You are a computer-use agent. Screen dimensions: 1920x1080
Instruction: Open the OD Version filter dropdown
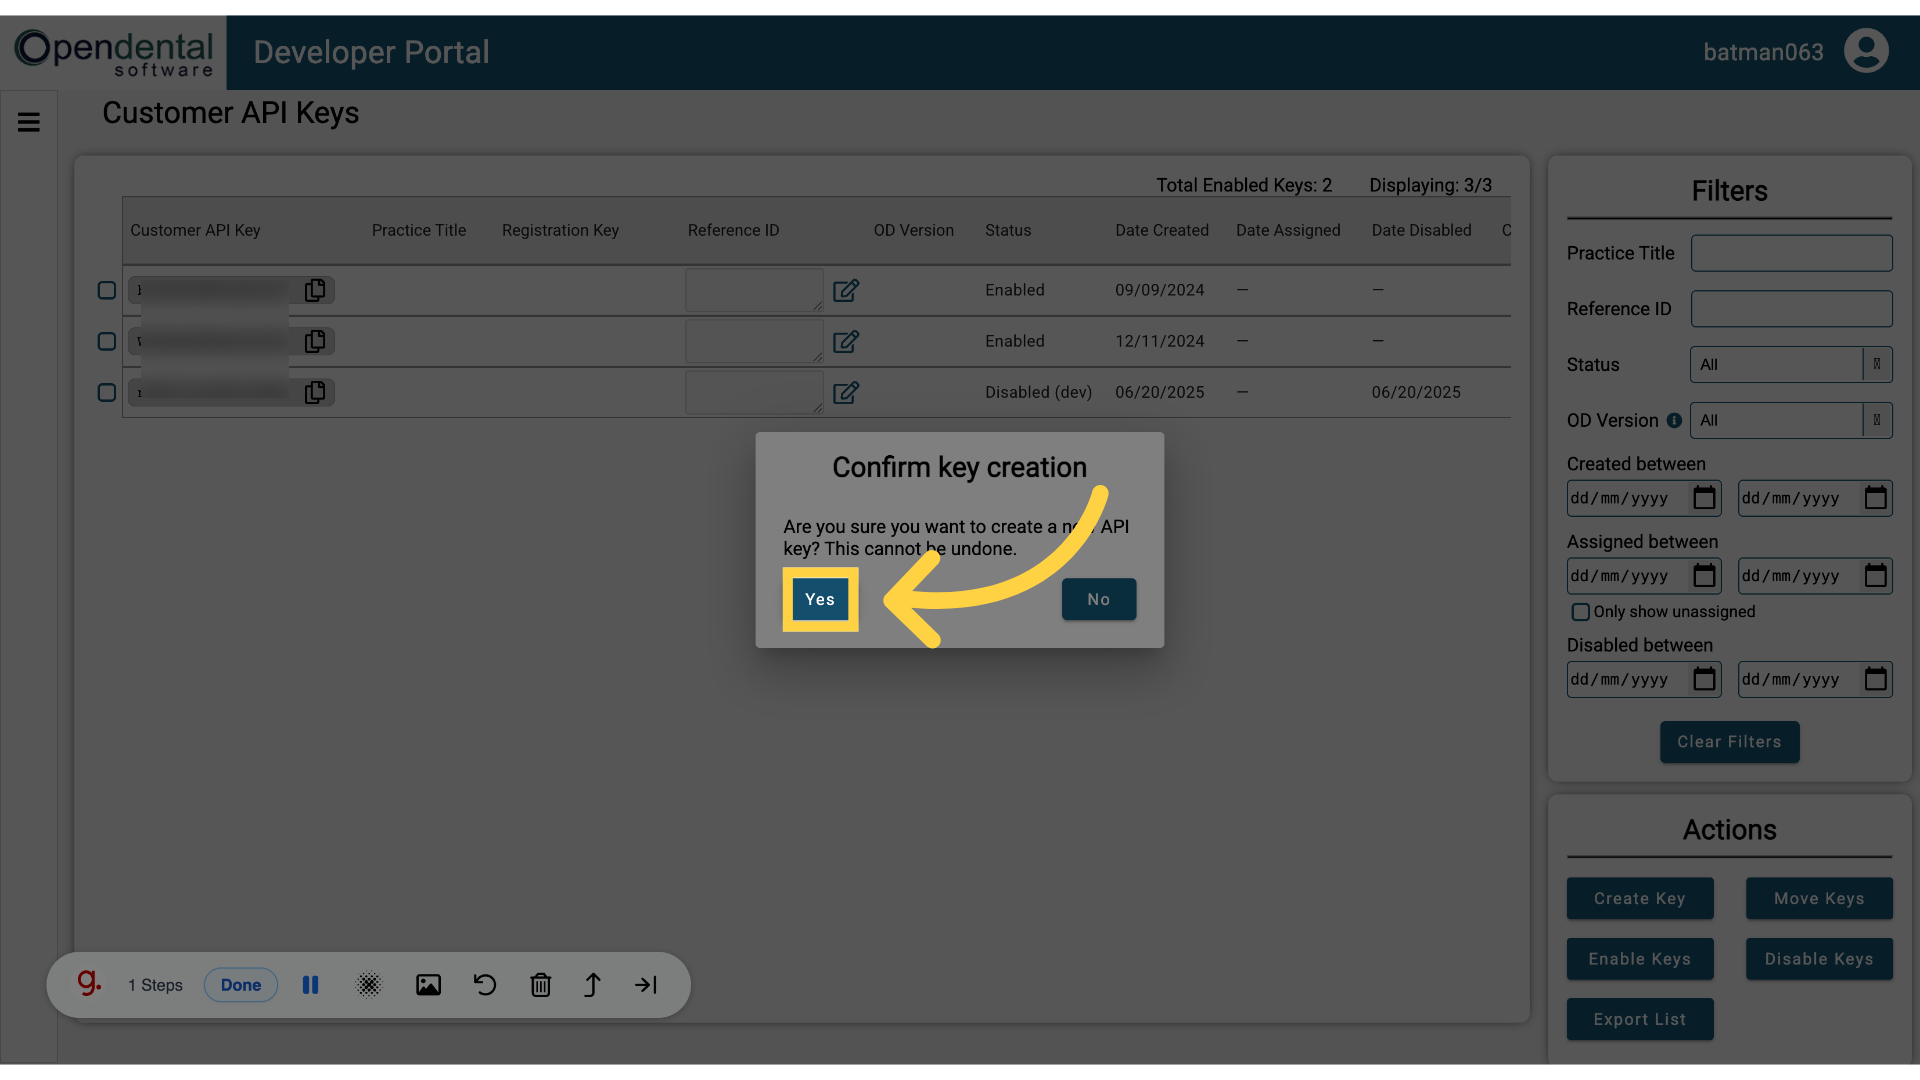coord(1791,421)
